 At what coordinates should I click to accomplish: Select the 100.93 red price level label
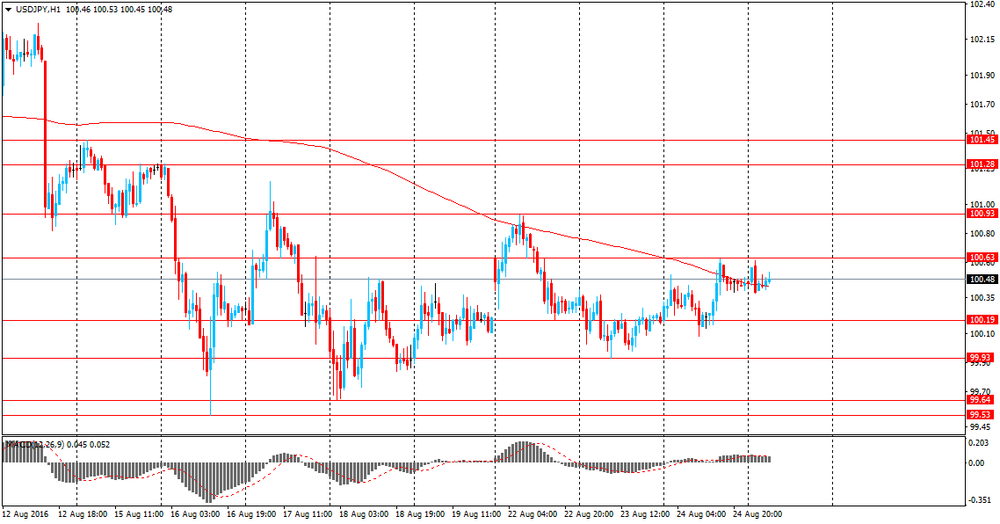click(982, 214)
